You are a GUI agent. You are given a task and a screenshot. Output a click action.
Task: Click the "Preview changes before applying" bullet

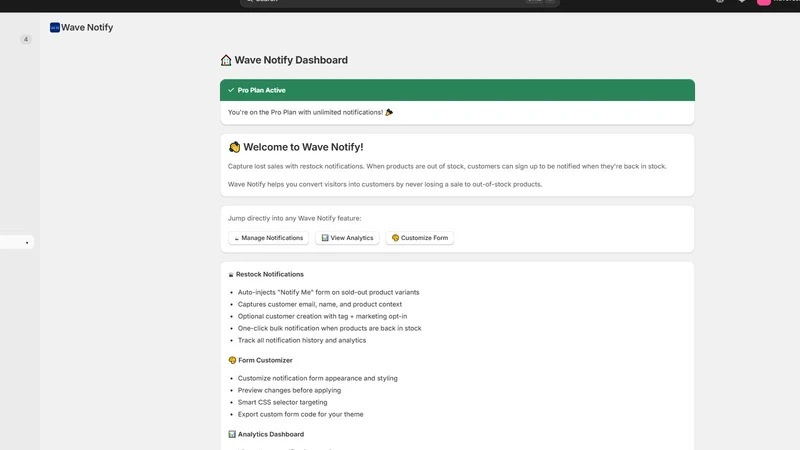point(289,390)
